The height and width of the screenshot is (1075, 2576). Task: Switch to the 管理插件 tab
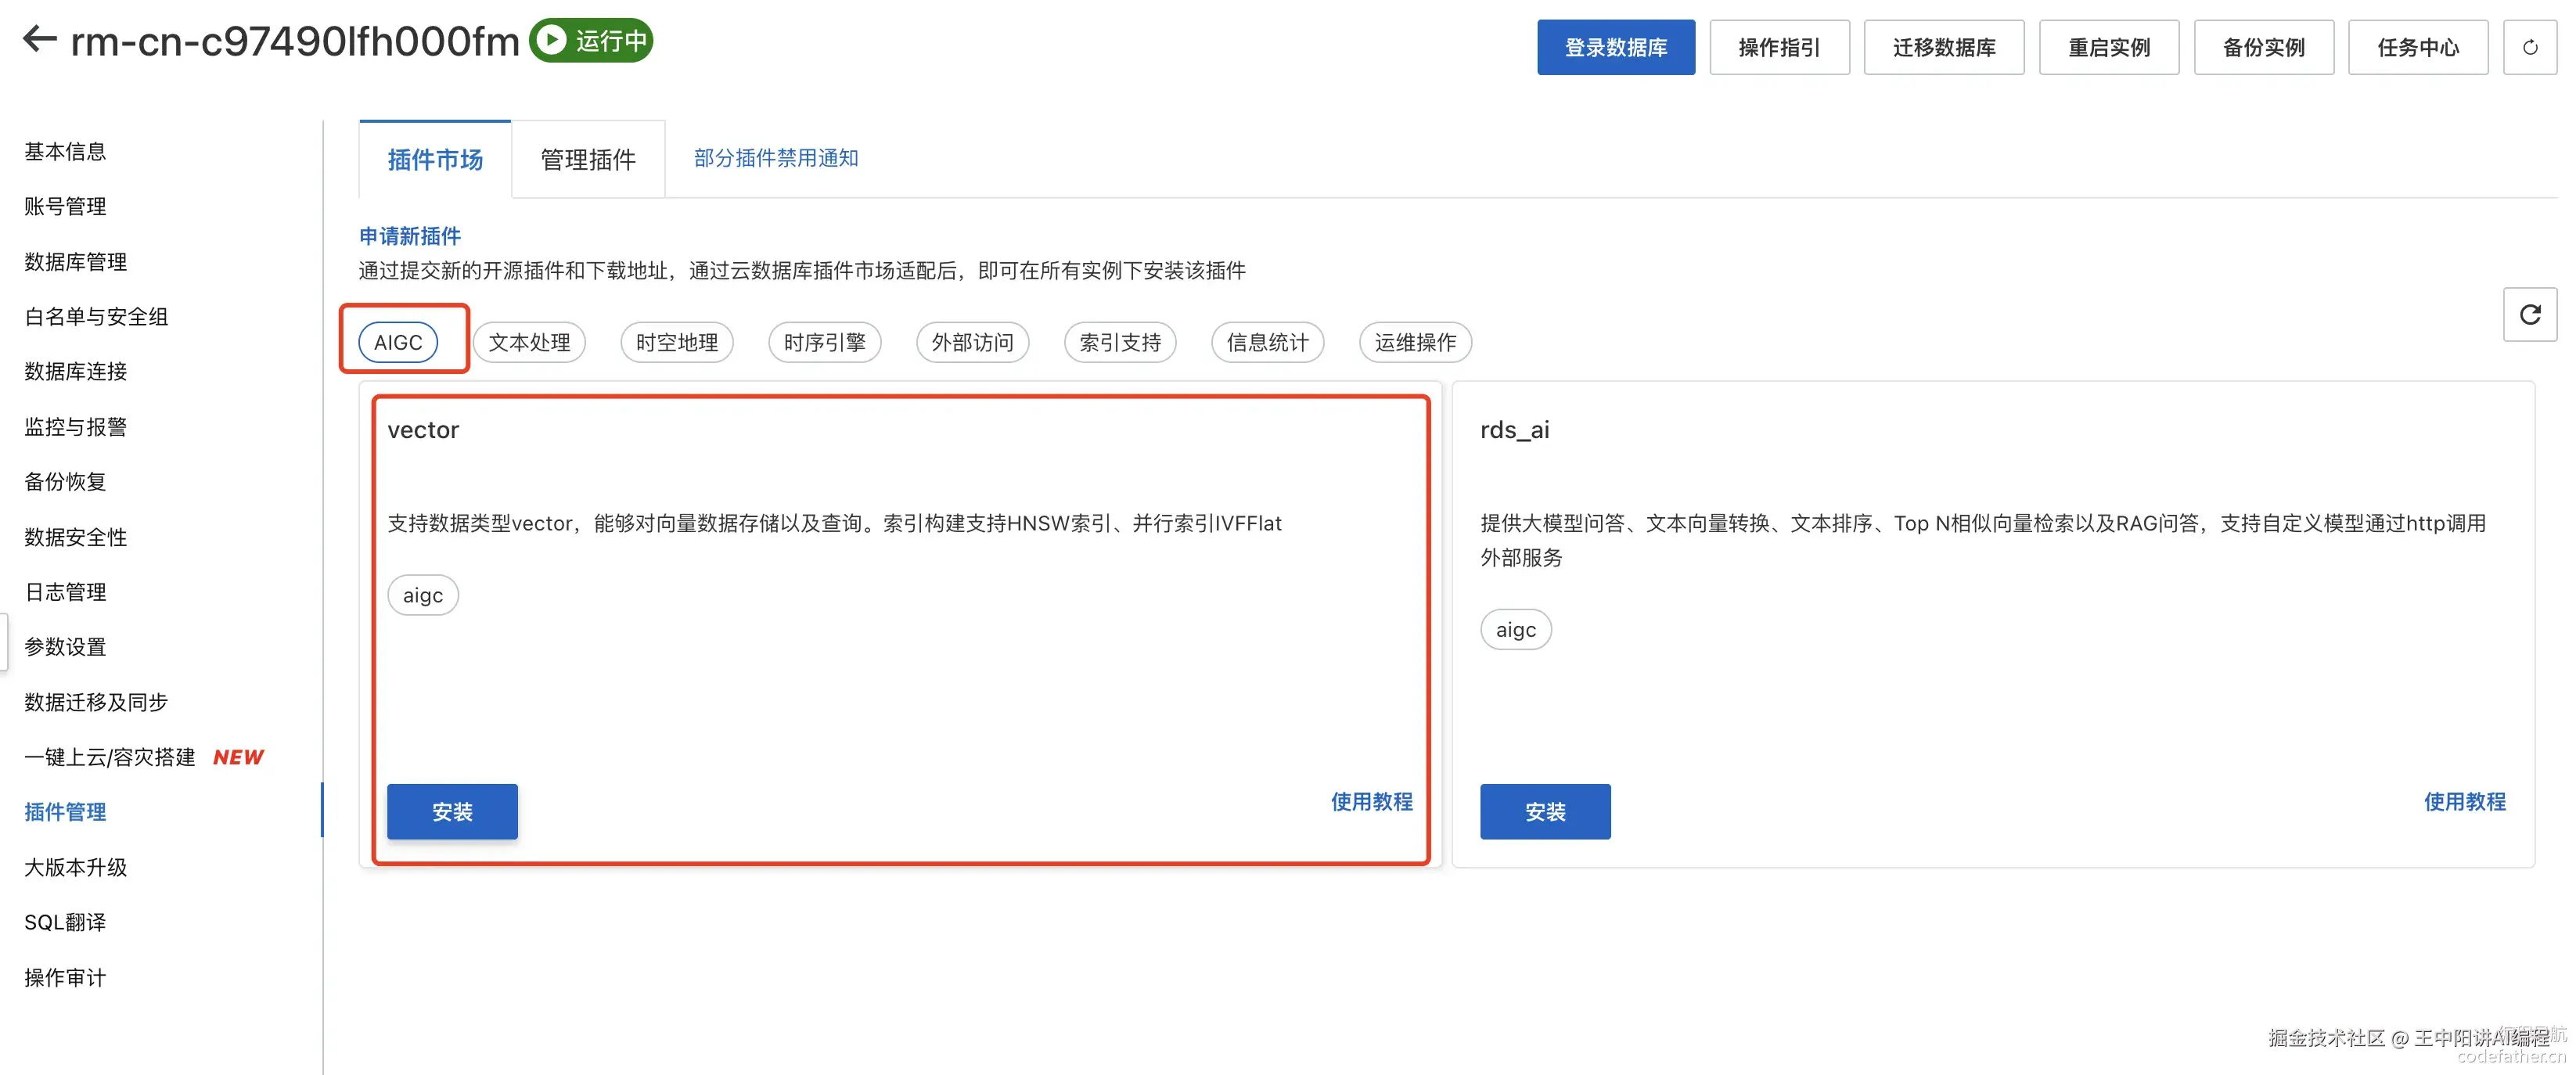[x=588, y=159]
